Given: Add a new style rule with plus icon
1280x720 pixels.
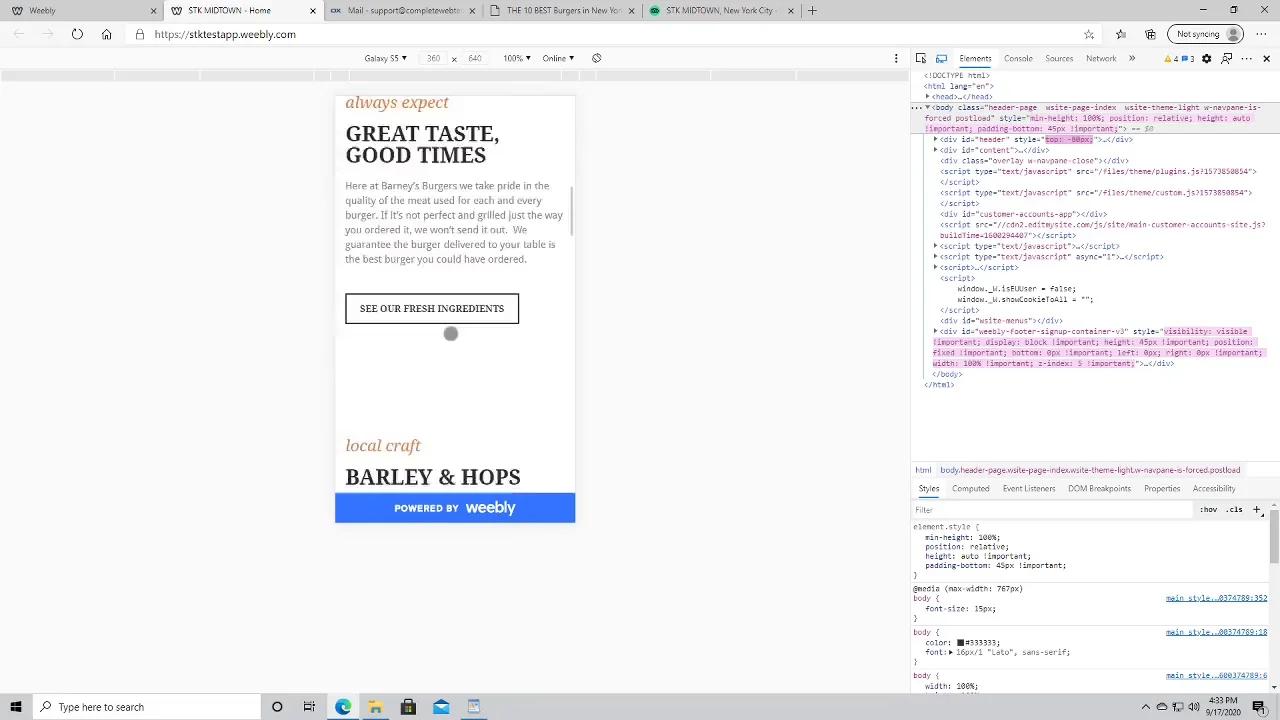Looking at the screenshot, I should tap(1257, 509).
